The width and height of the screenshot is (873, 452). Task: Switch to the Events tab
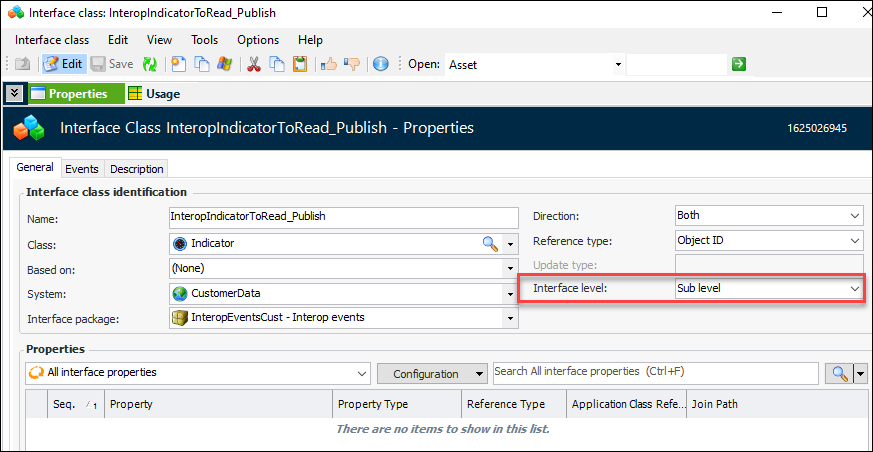click(x=82, y=169)
